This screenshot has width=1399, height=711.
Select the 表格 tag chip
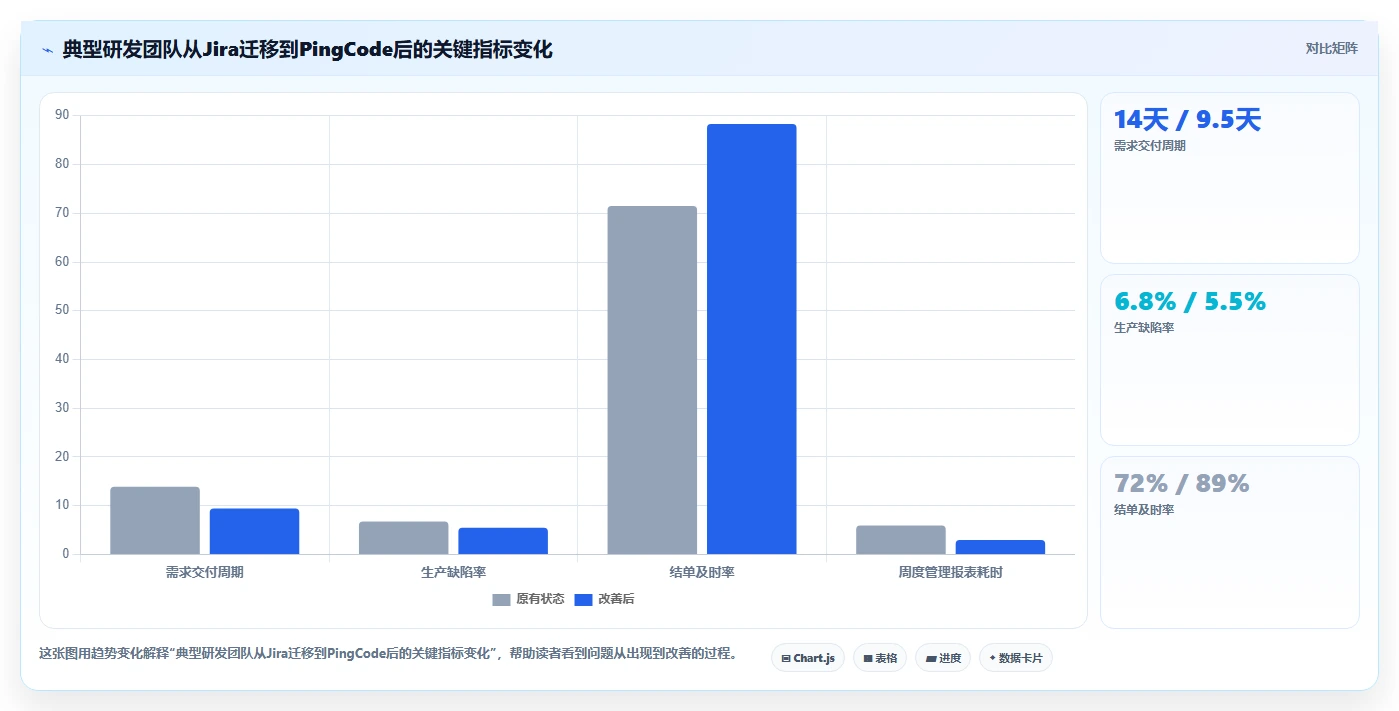pos(880,658)
